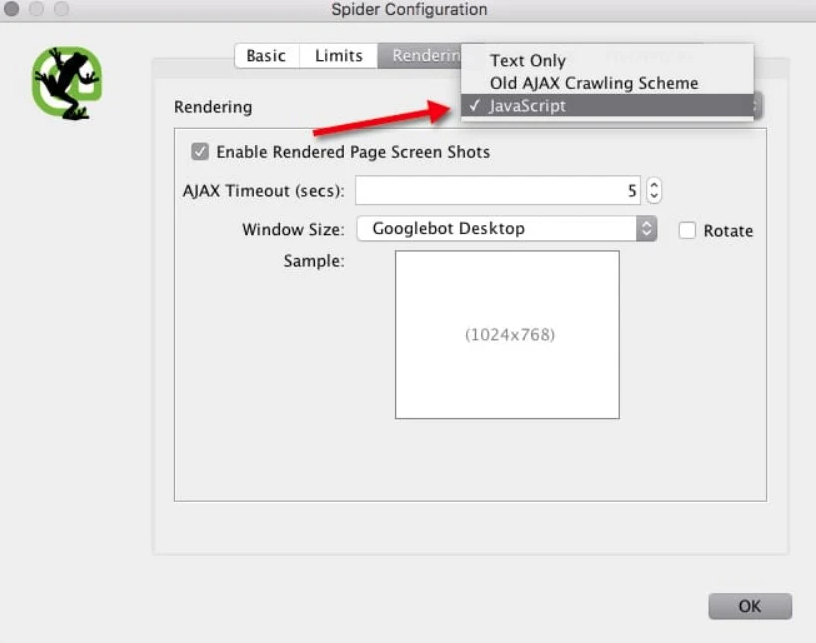Increase AJAX Timeout with the up arrow

point(654,184)
